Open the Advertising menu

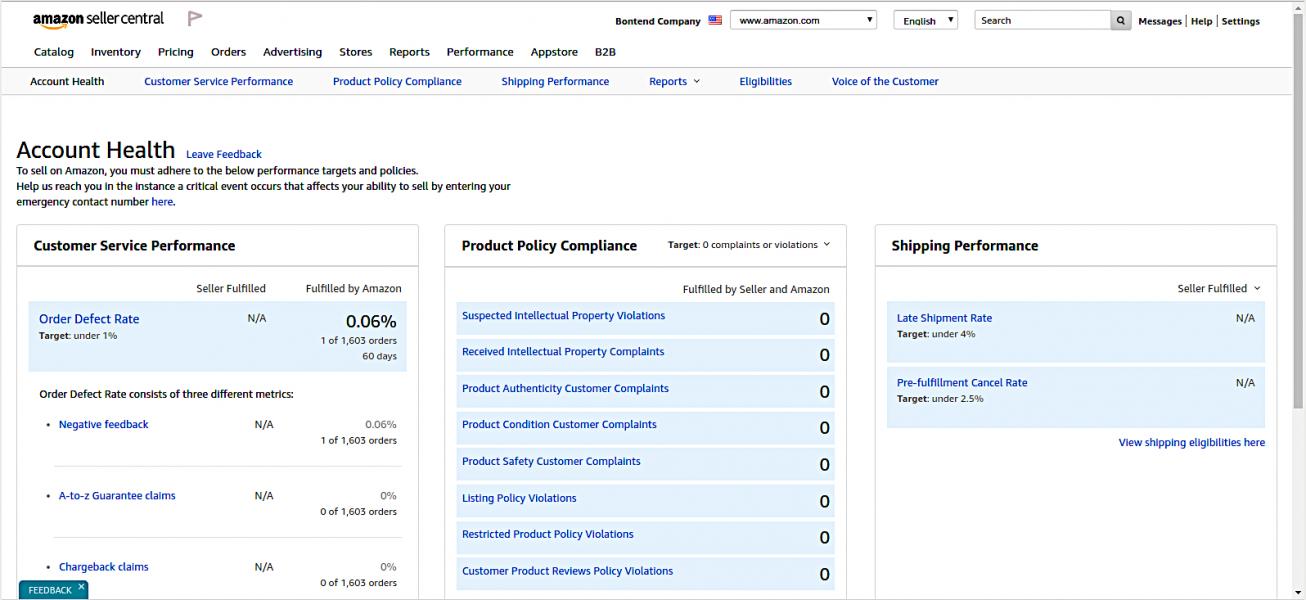coord(292,52)
